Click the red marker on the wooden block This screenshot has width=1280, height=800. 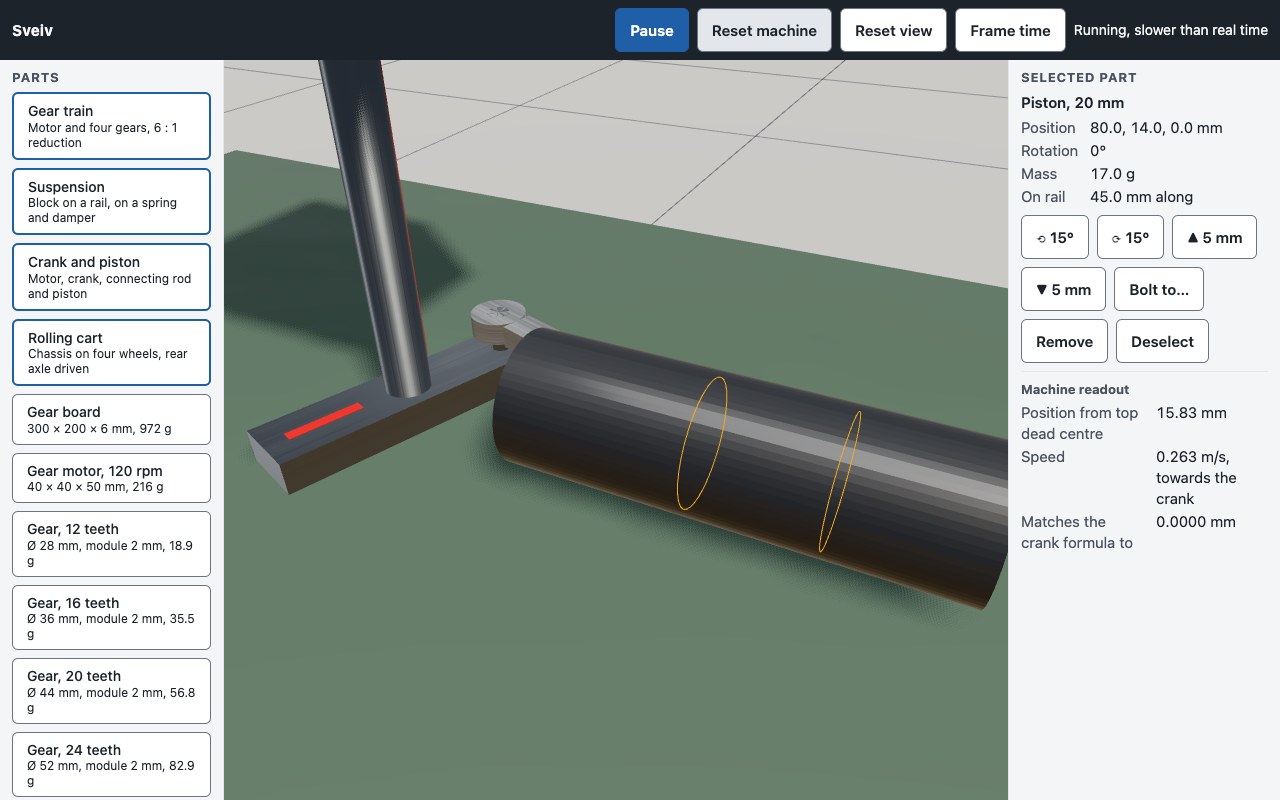click(323, 420)
